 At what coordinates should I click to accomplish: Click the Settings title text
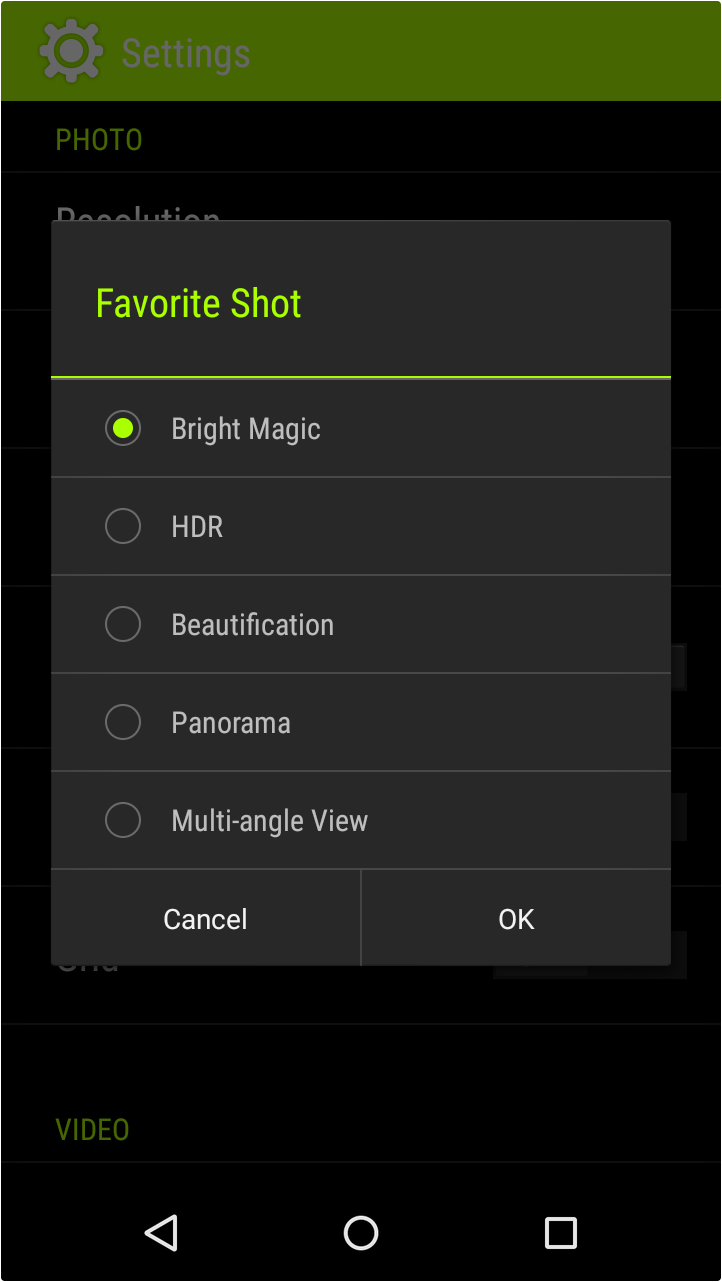point(186,54)
